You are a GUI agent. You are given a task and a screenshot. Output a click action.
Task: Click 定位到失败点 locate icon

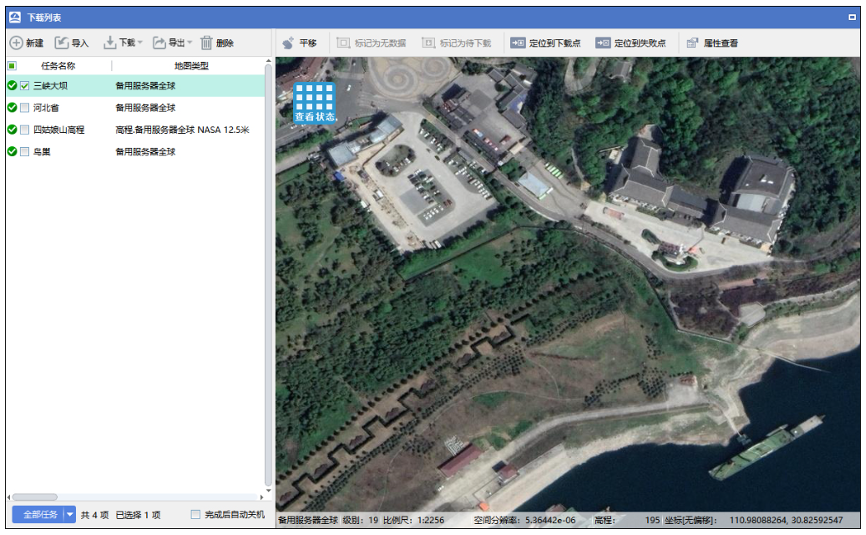tap(603, 43)
